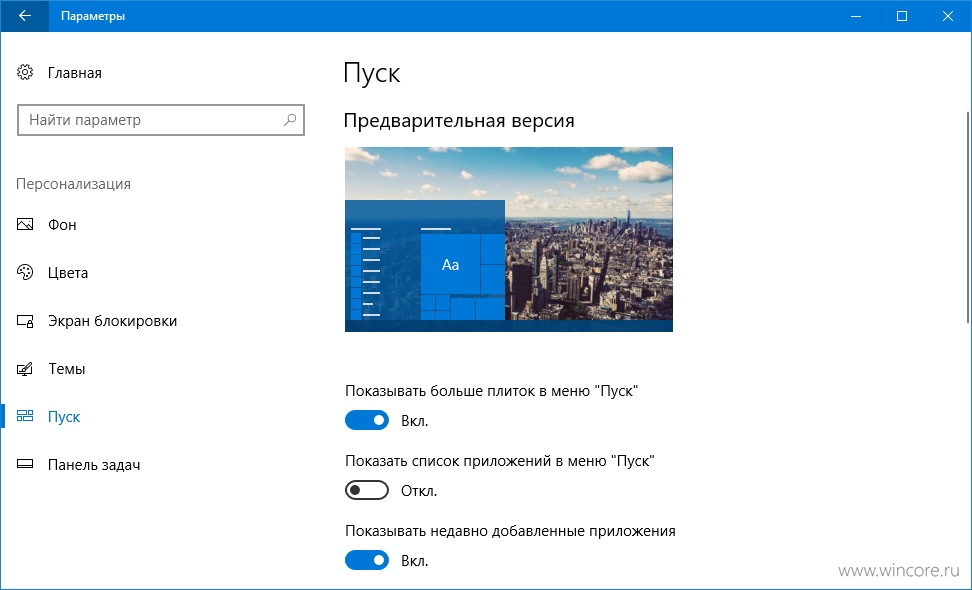Screen dimensions: 972x590
Task: Click the back arrow in title bar
Action: 25,16
